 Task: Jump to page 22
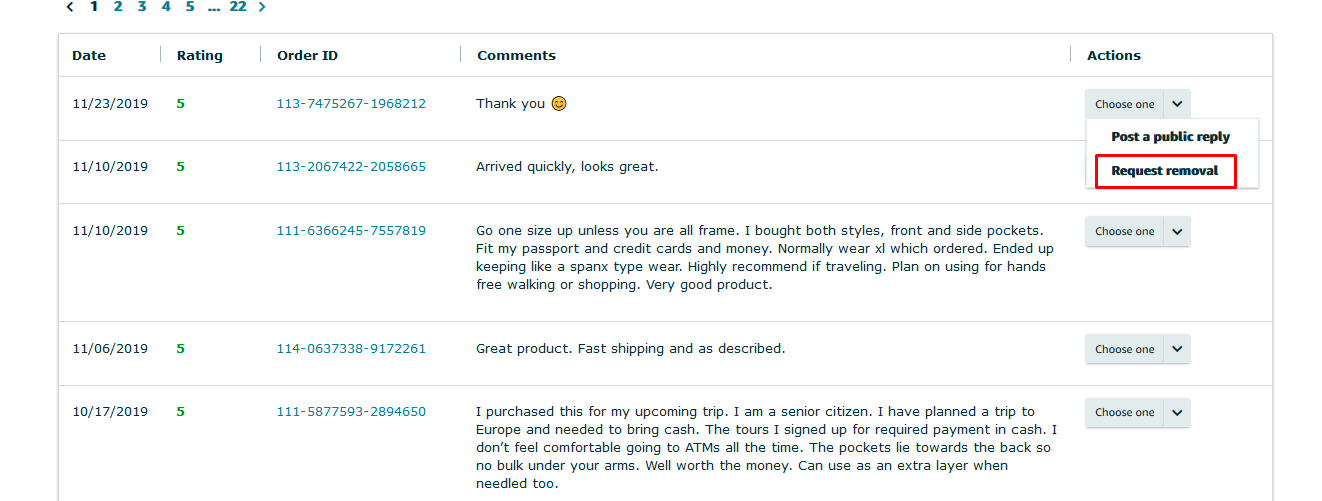(x=238, y=7)
